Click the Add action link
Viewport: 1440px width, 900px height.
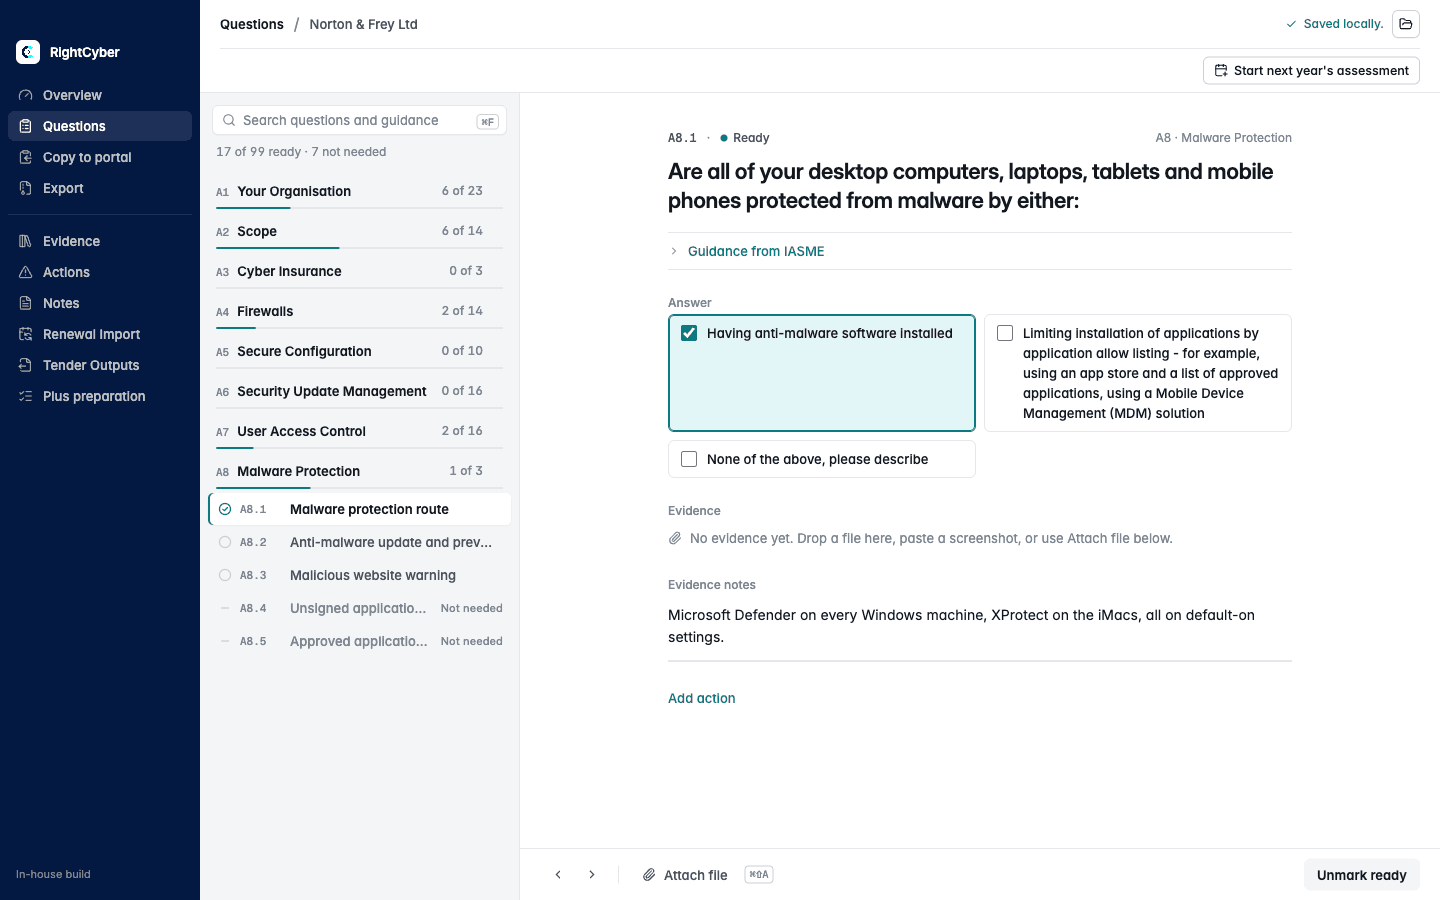[702, 698]
